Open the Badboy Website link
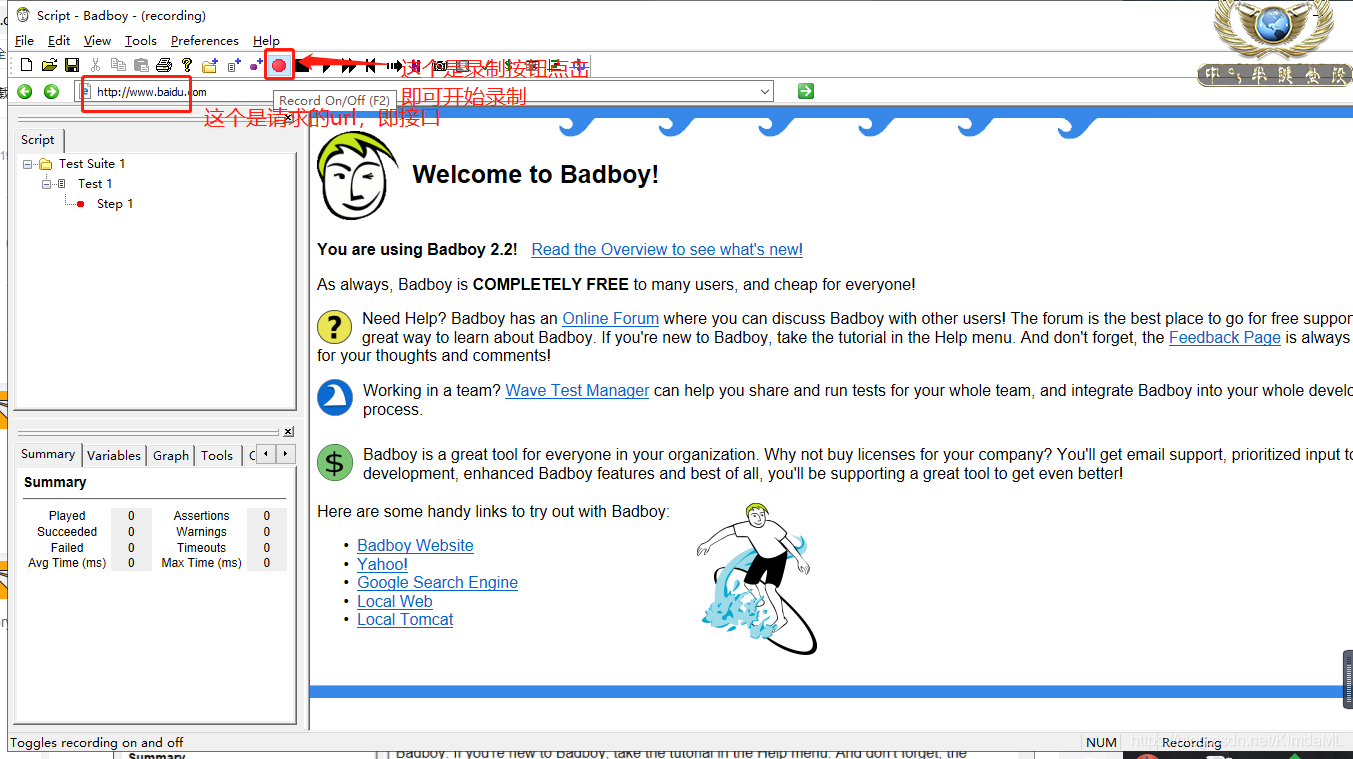Image resolution: width=1353 pixels, height=759 pixels. click(415, 546)
